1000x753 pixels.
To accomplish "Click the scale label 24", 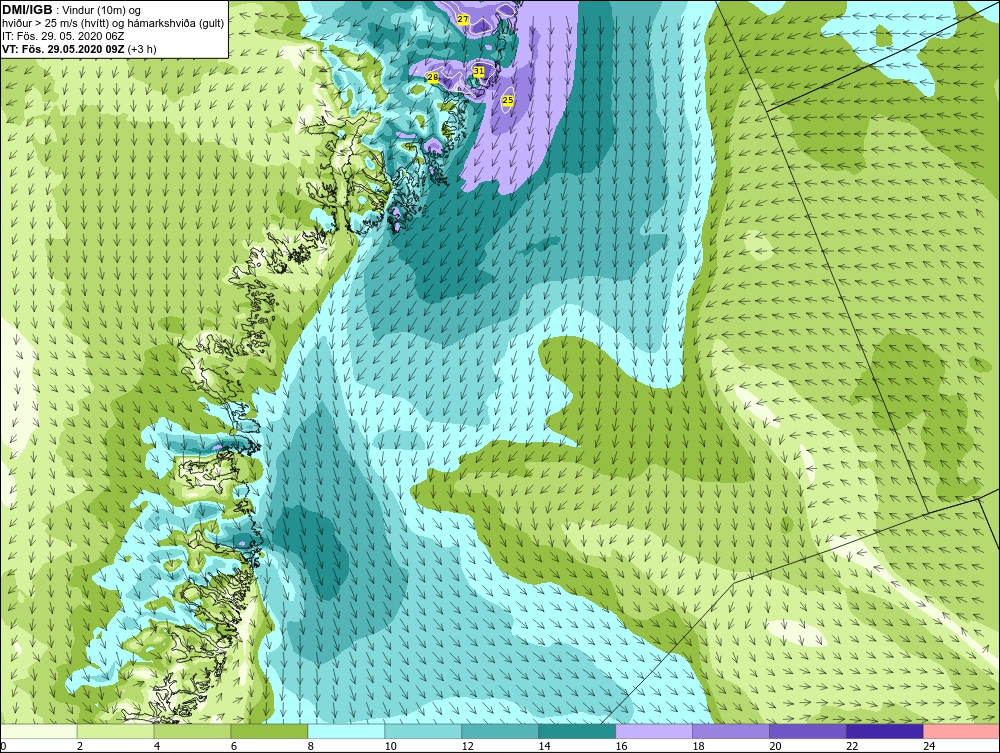I will (x=929, y=746).
